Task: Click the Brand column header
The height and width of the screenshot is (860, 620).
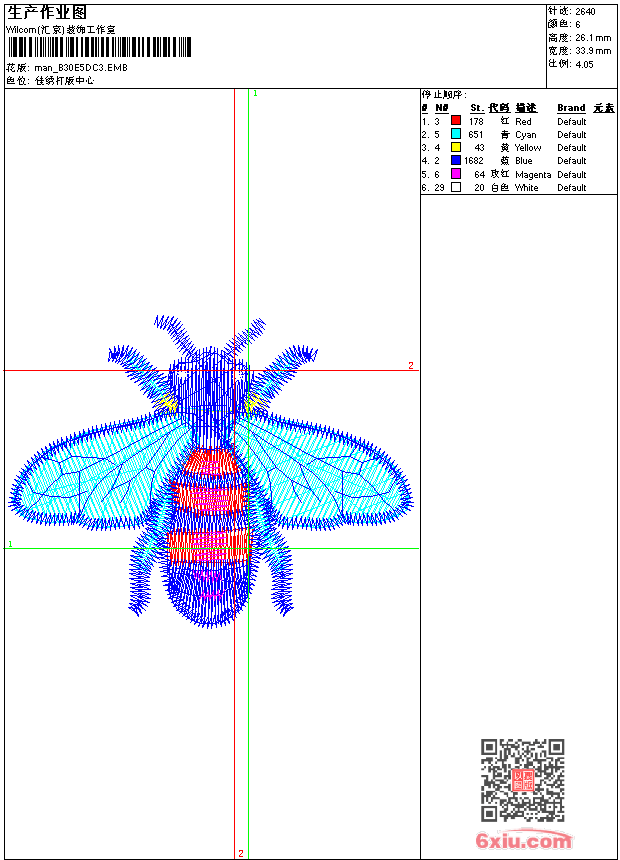Action: tap(571, 108)
